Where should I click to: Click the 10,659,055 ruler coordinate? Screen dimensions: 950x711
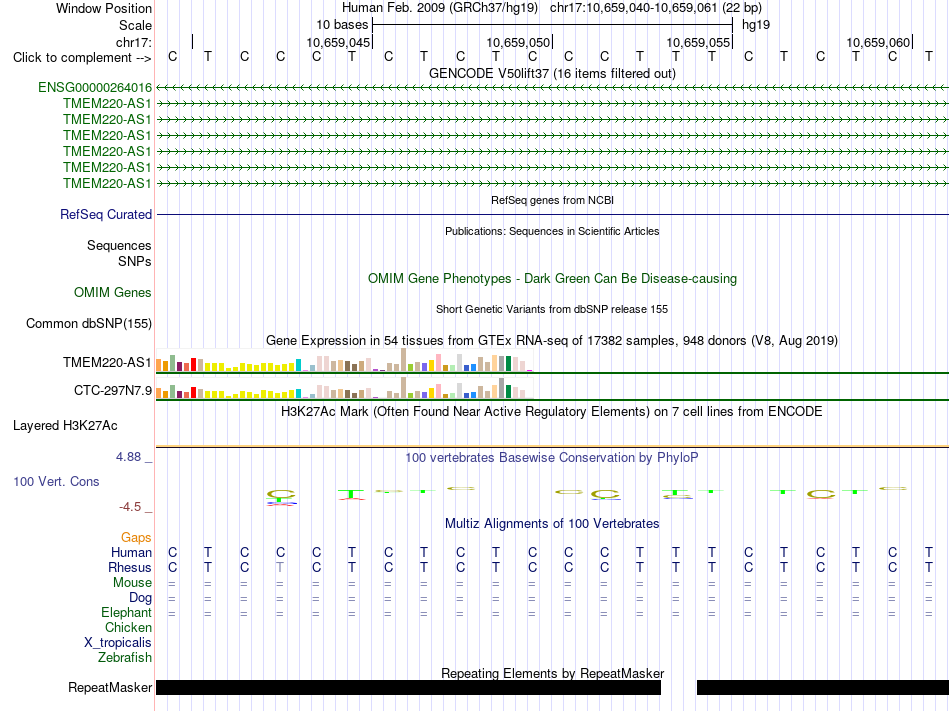coord(698,42)
